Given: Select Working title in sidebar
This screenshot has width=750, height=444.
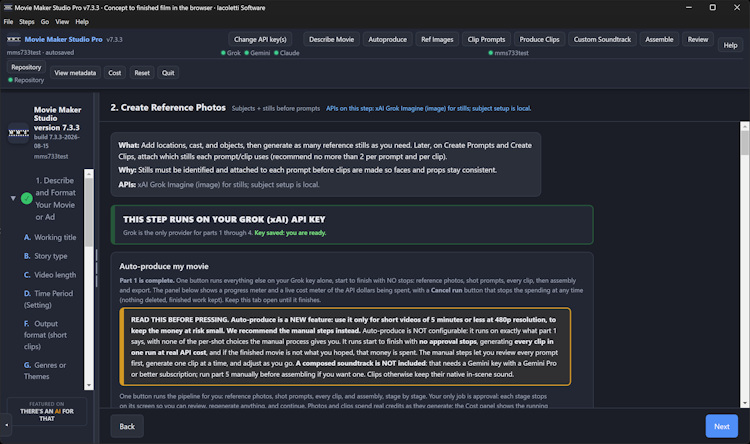Looking at the screenshot, I should 50,237.
